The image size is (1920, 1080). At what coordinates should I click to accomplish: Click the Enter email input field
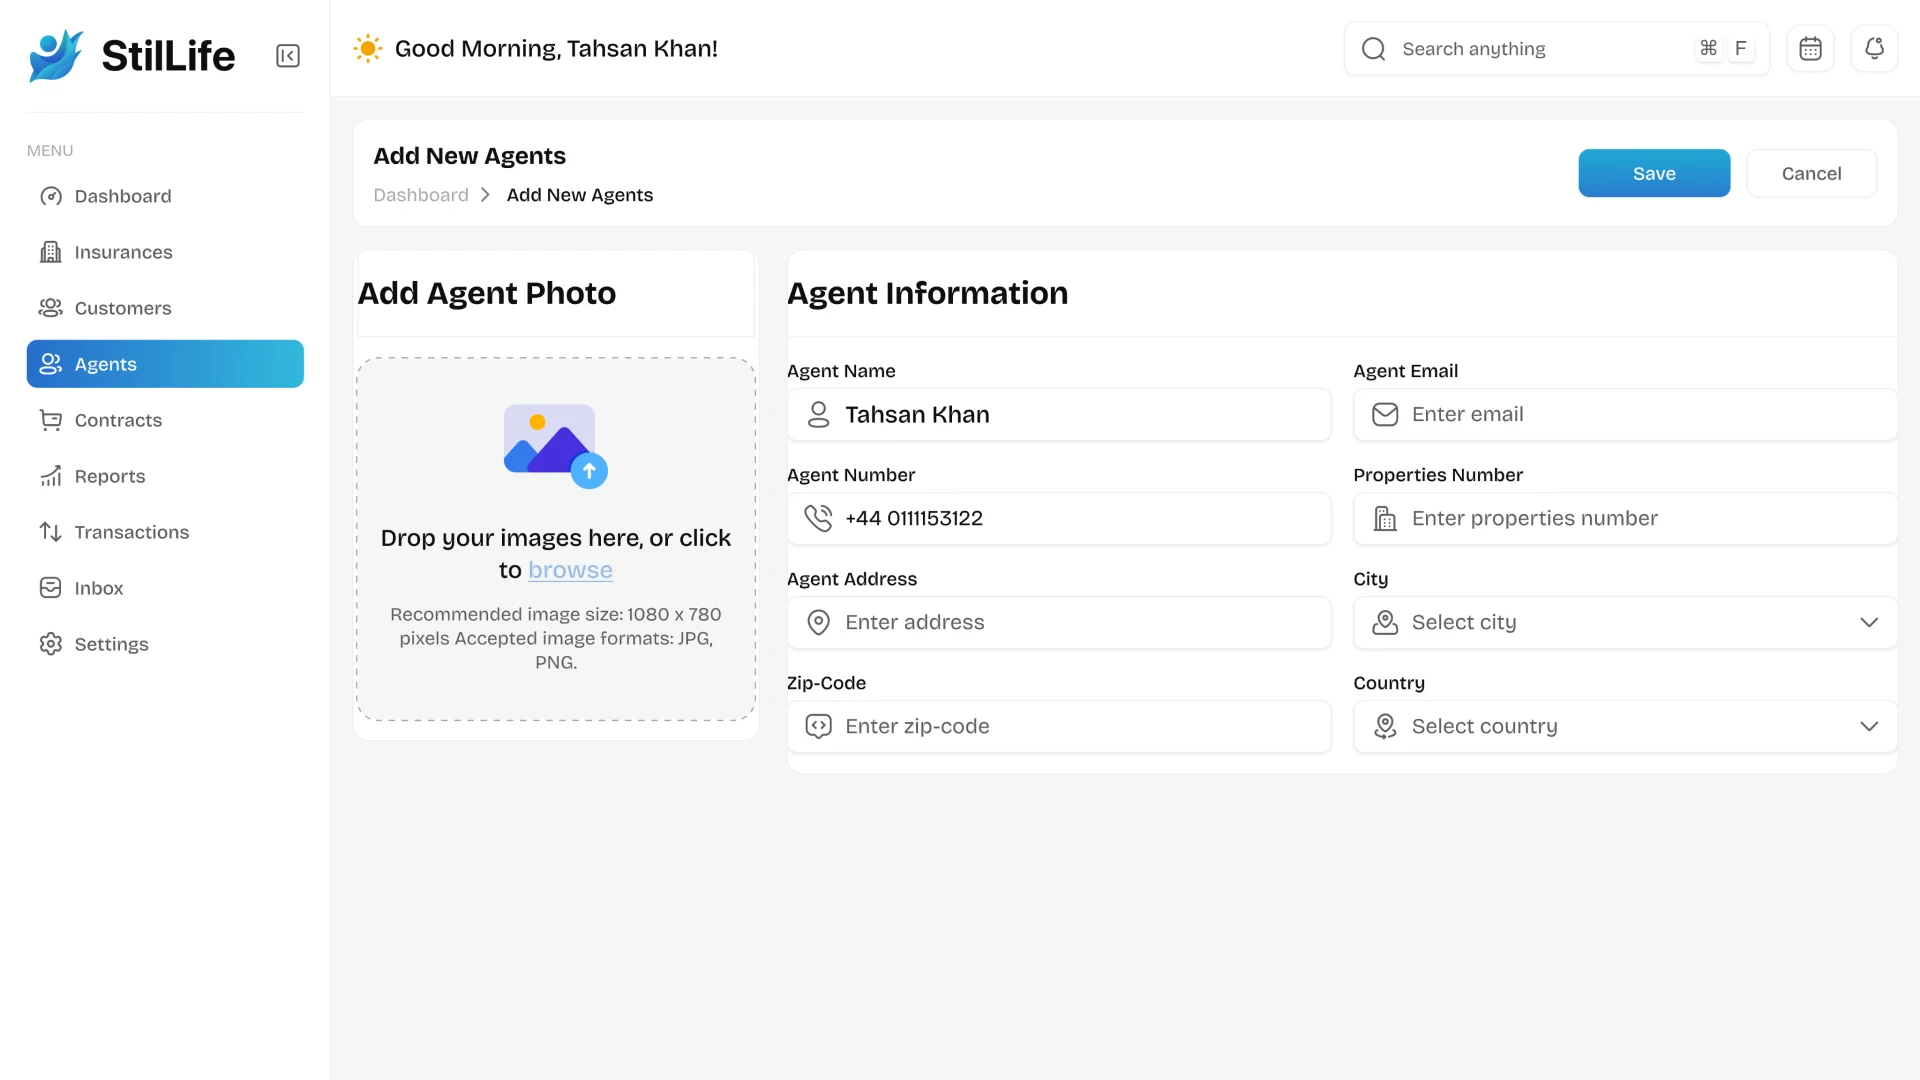[x=1623, y=414]
